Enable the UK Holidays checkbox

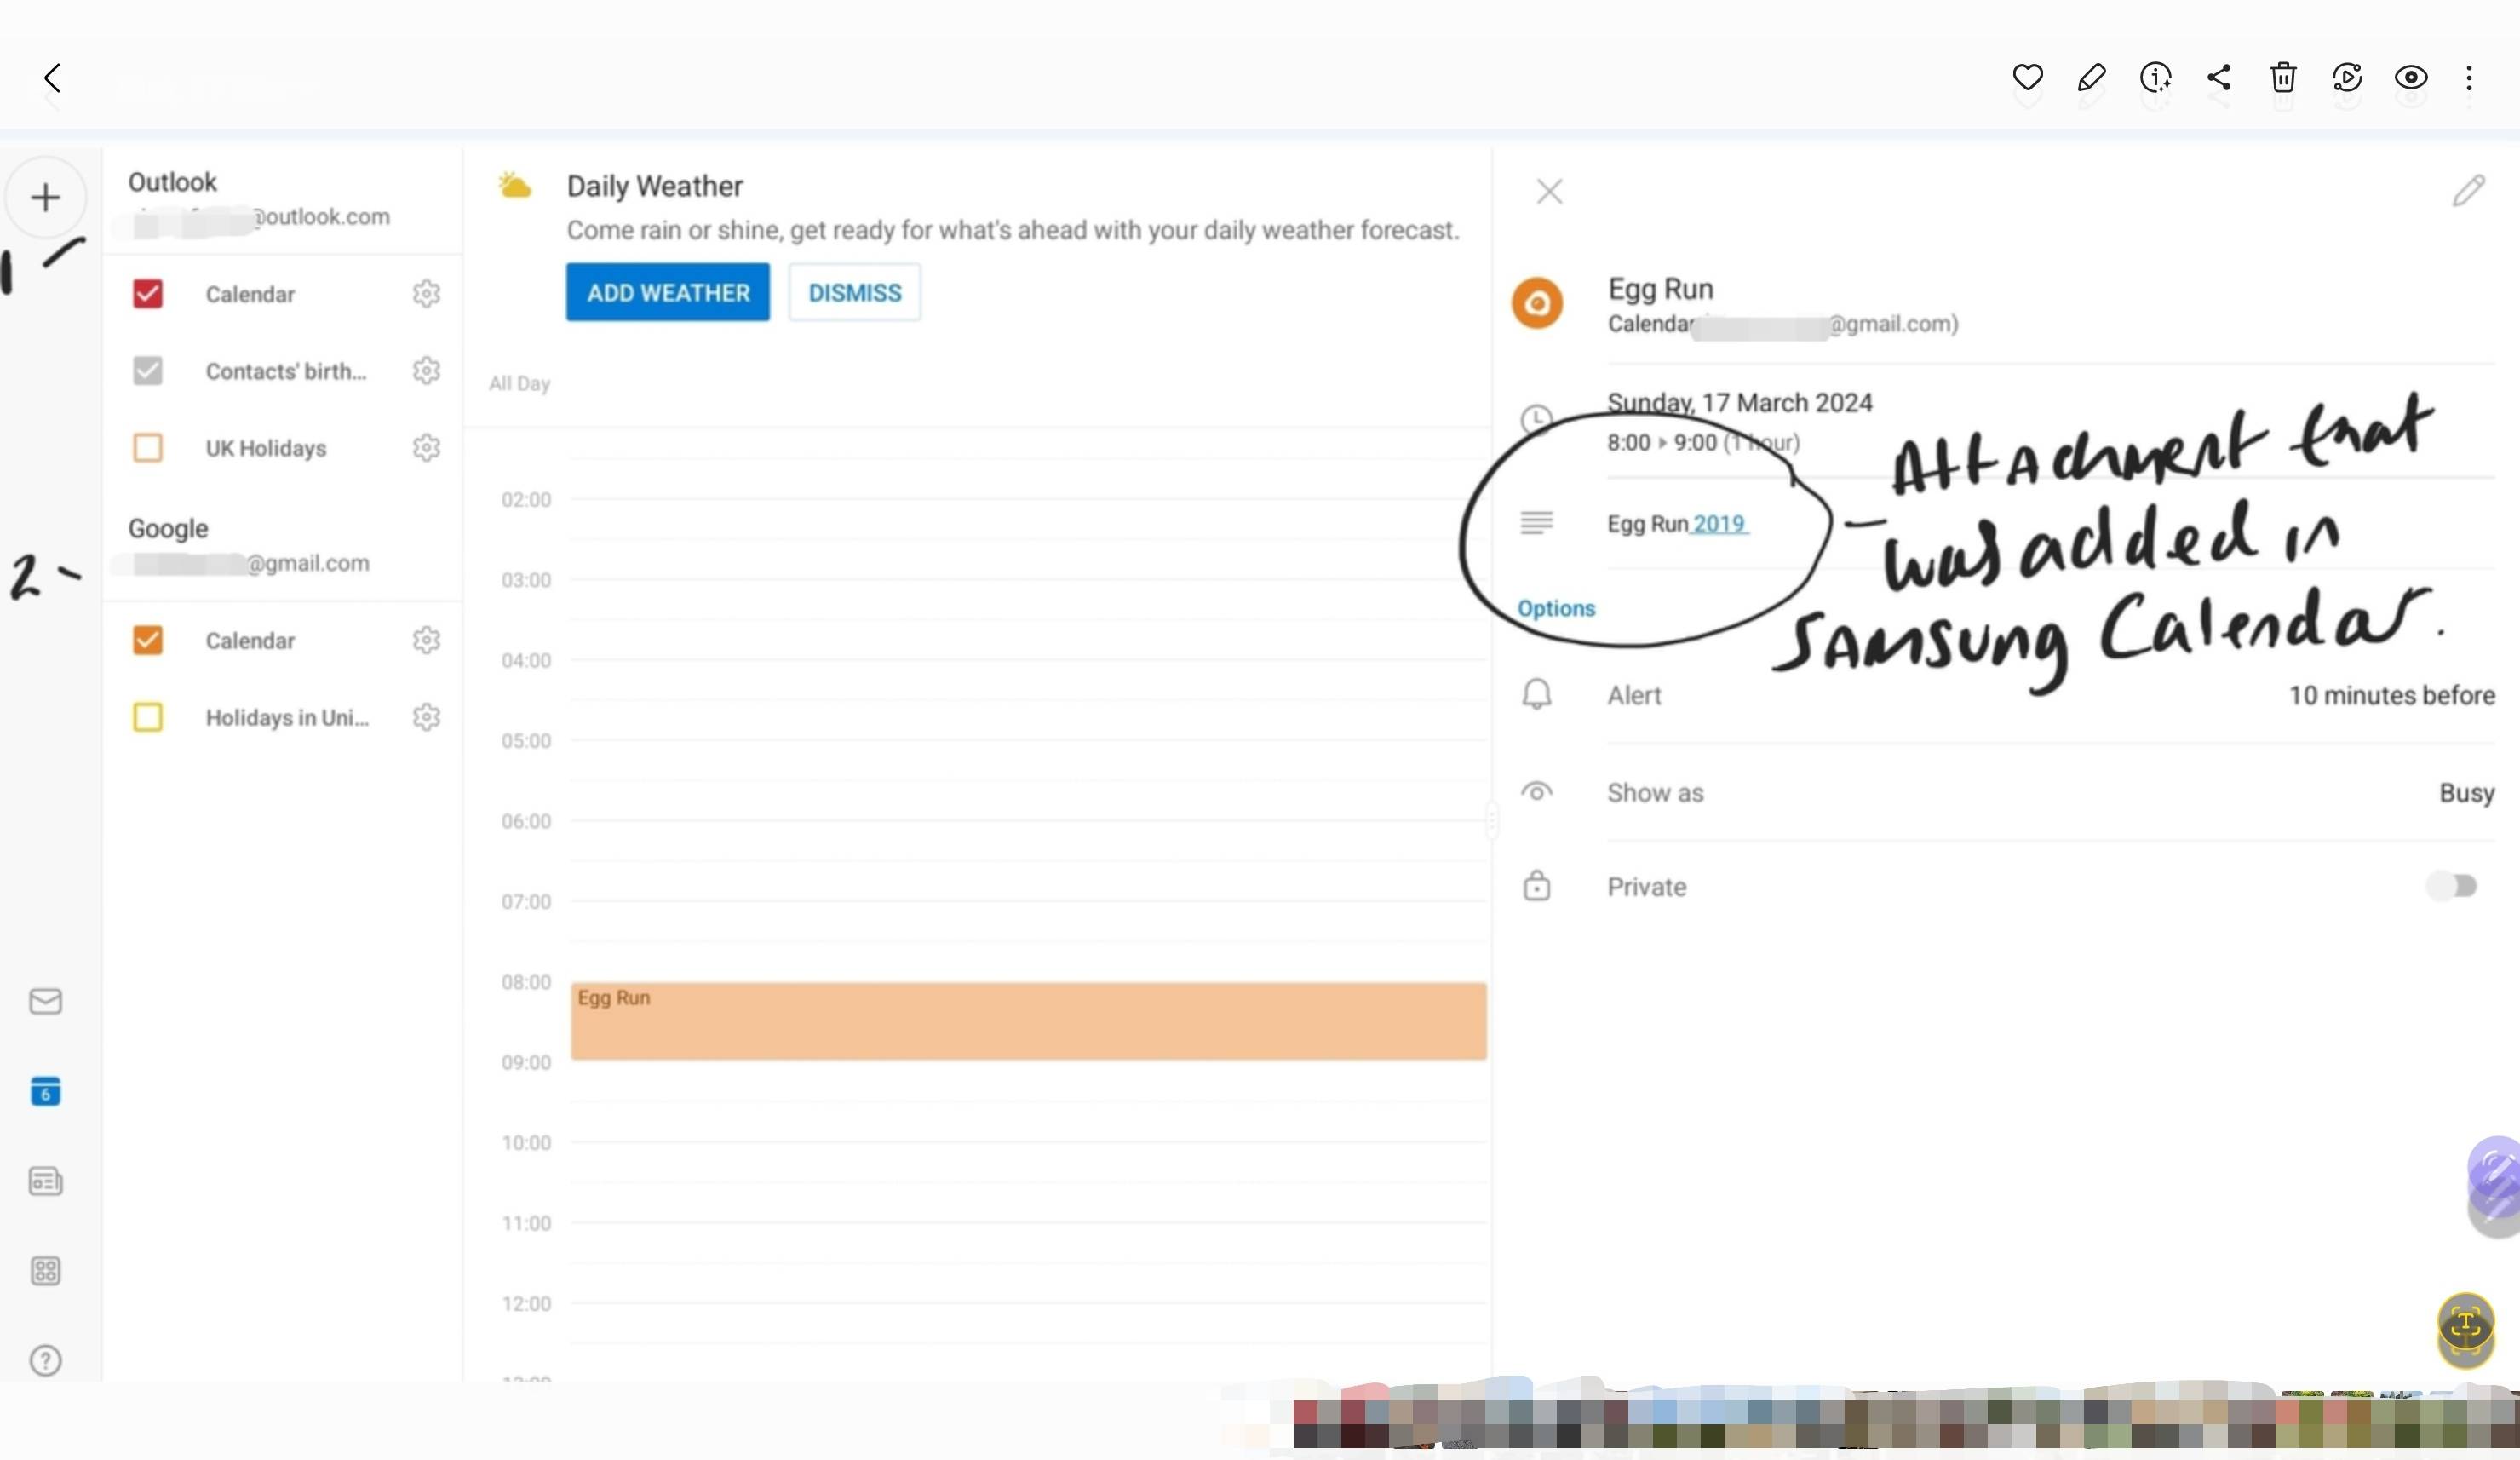[x=148, y=447]
